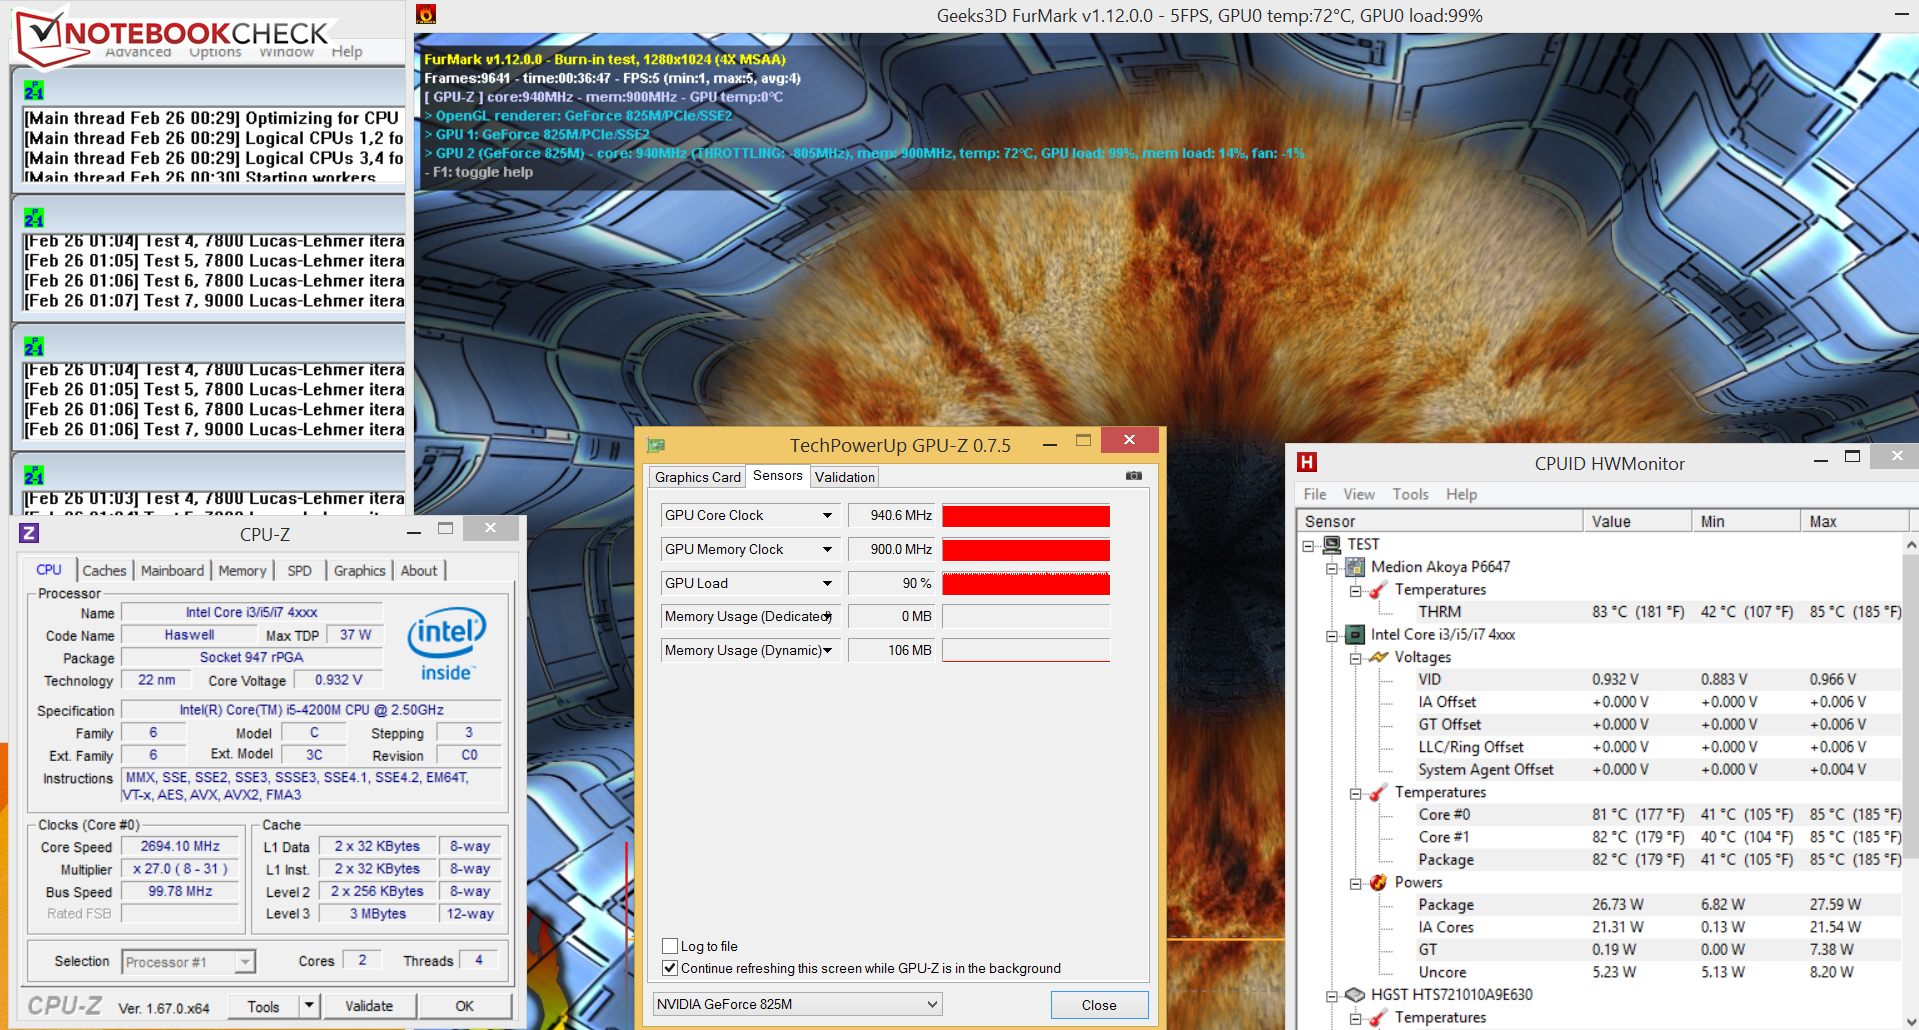Open the Tools menu in HWMonitor
The width and height of the screenshot is (1919, 1030).
pyautogui.click(x=1410, y=494)
